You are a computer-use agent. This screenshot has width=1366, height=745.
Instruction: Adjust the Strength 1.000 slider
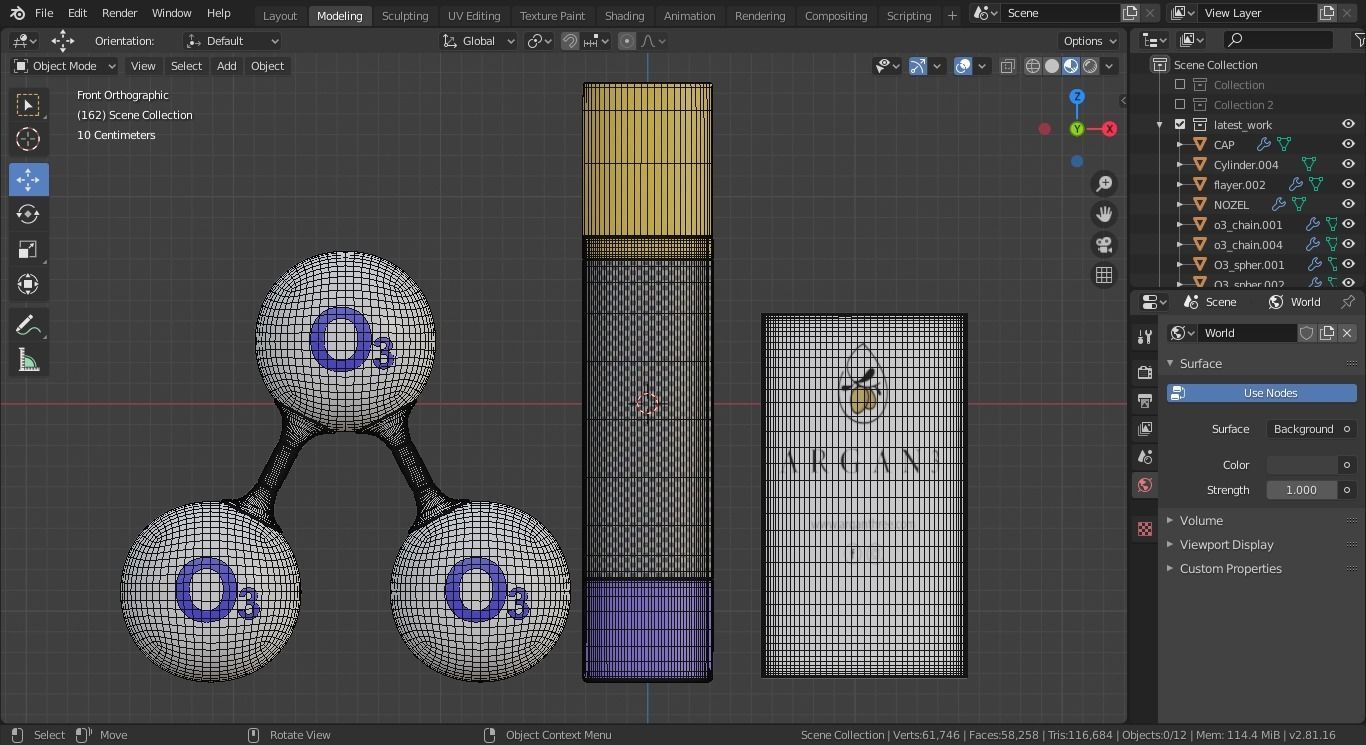(x=1303, y=490)
